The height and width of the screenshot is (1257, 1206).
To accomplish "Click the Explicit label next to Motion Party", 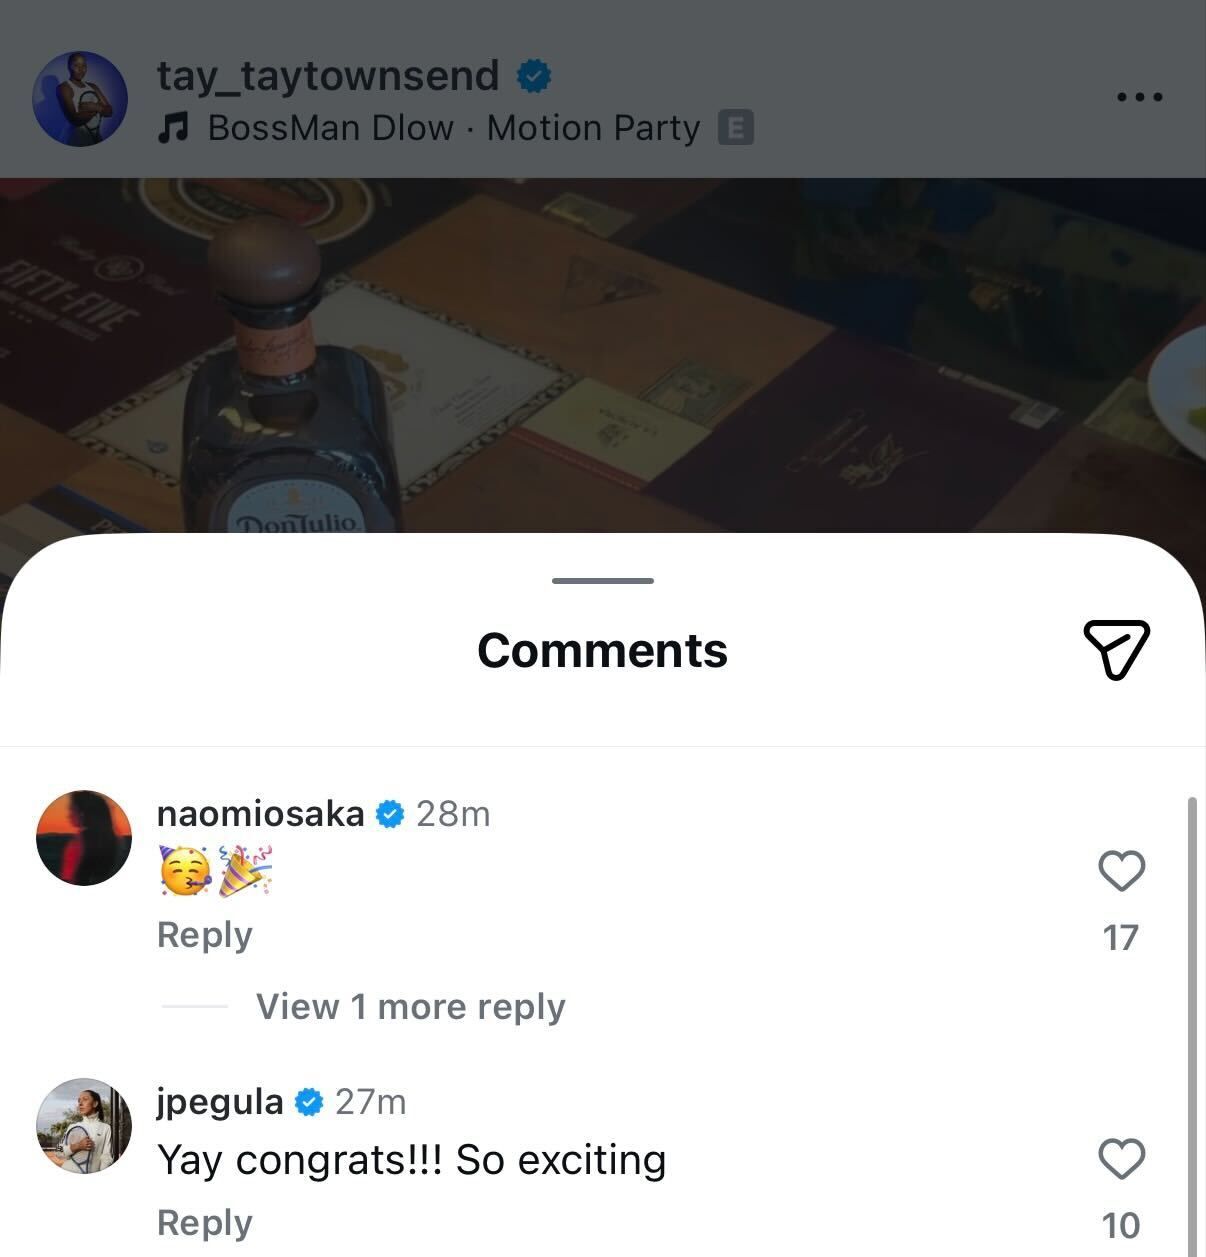I will click(x=736, y=128).
